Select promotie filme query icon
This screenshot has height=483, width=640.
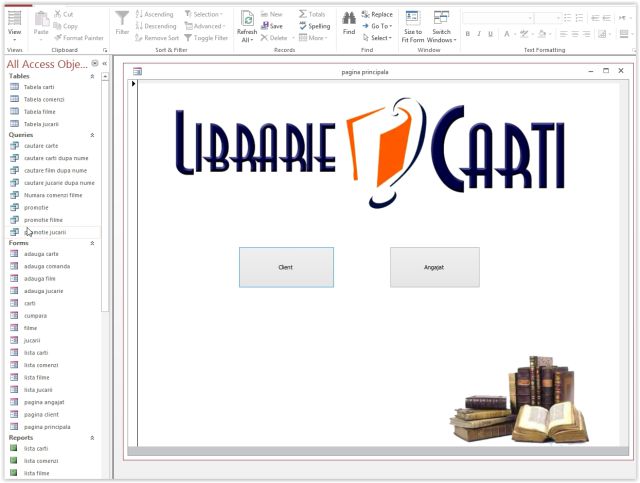coord(14,220)
